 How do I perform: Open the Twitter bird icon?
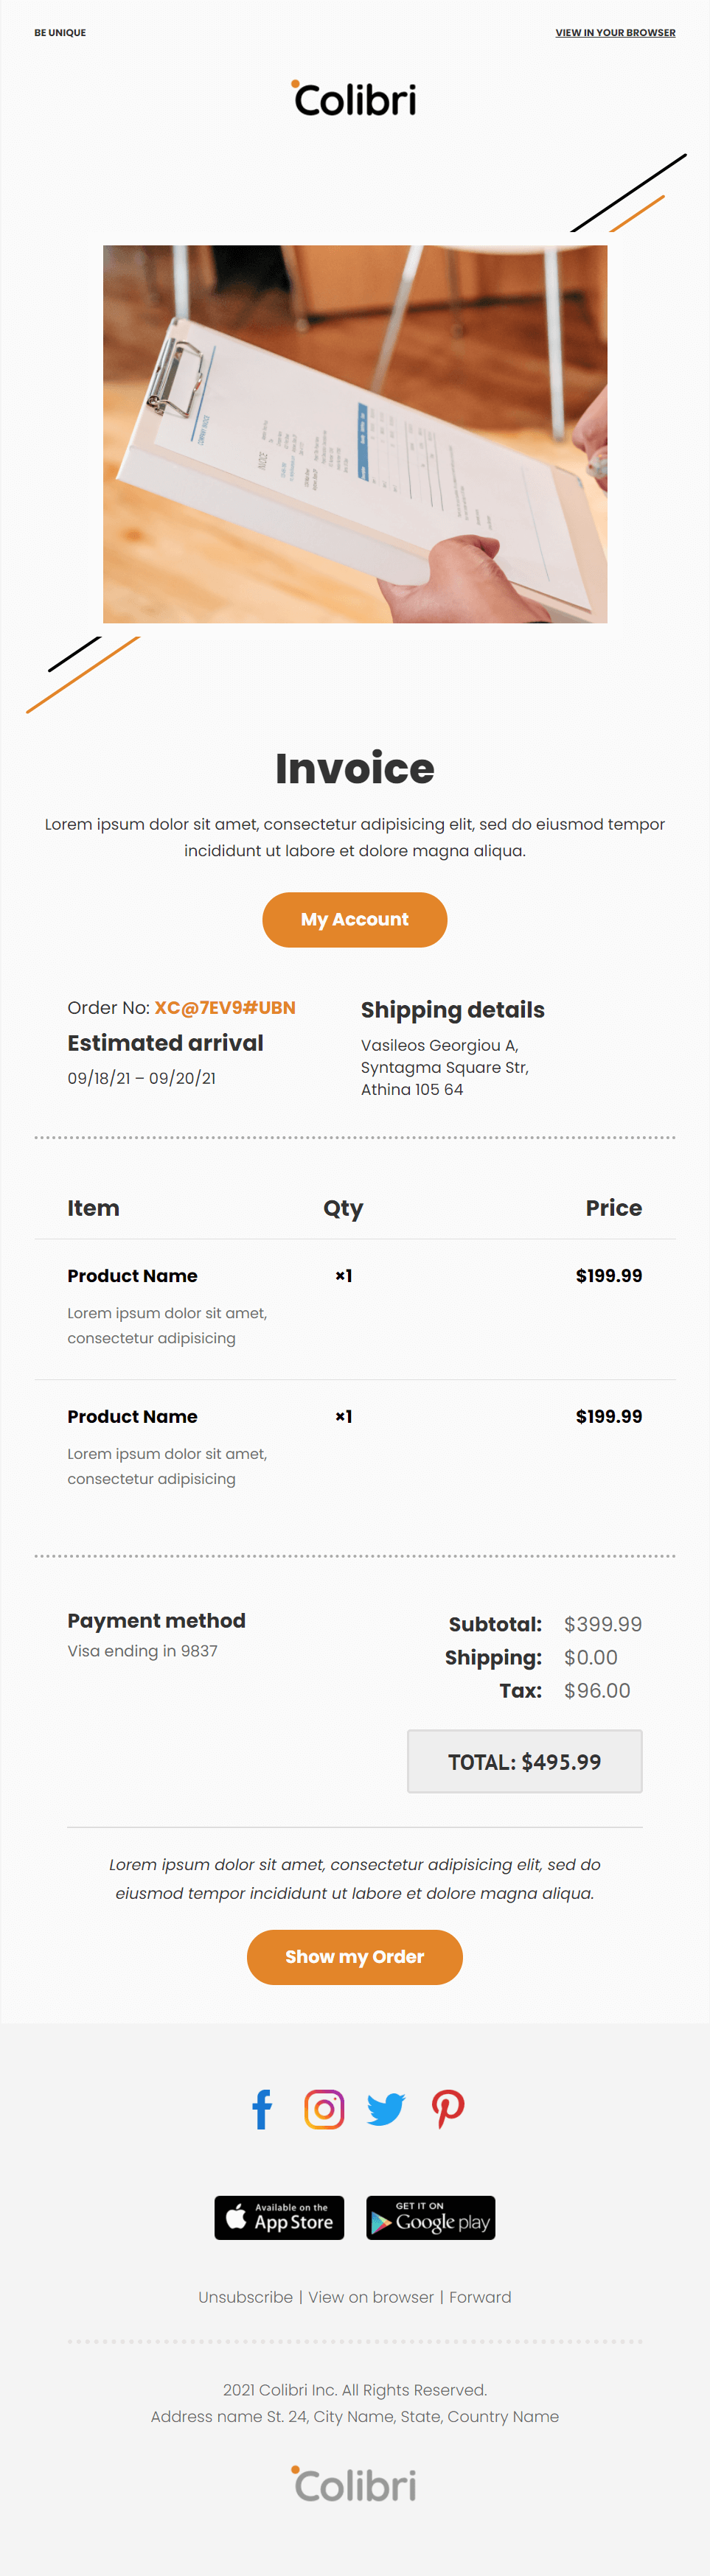point(386,2109)
